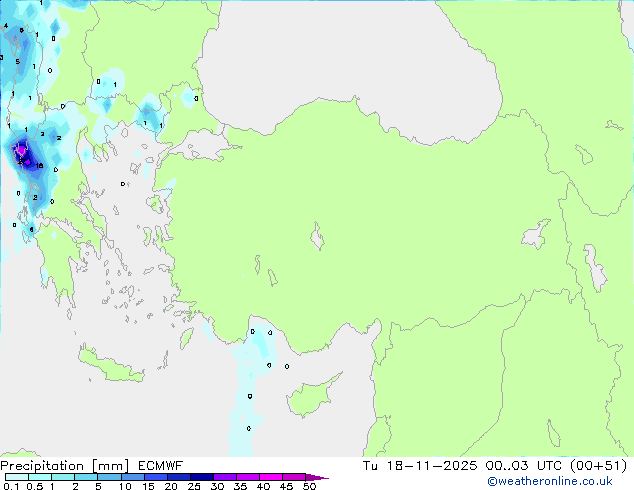Click the 20–25 mm legend swatch
The width and height of the screenshot is (634, 490).
pos(178,477)
